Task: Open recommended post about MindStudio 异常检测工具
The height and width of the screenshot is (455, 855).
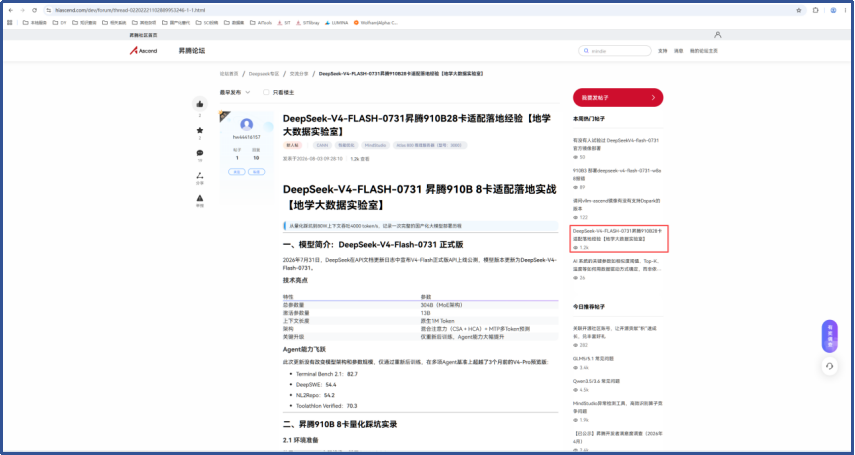Action: point(617,407)
